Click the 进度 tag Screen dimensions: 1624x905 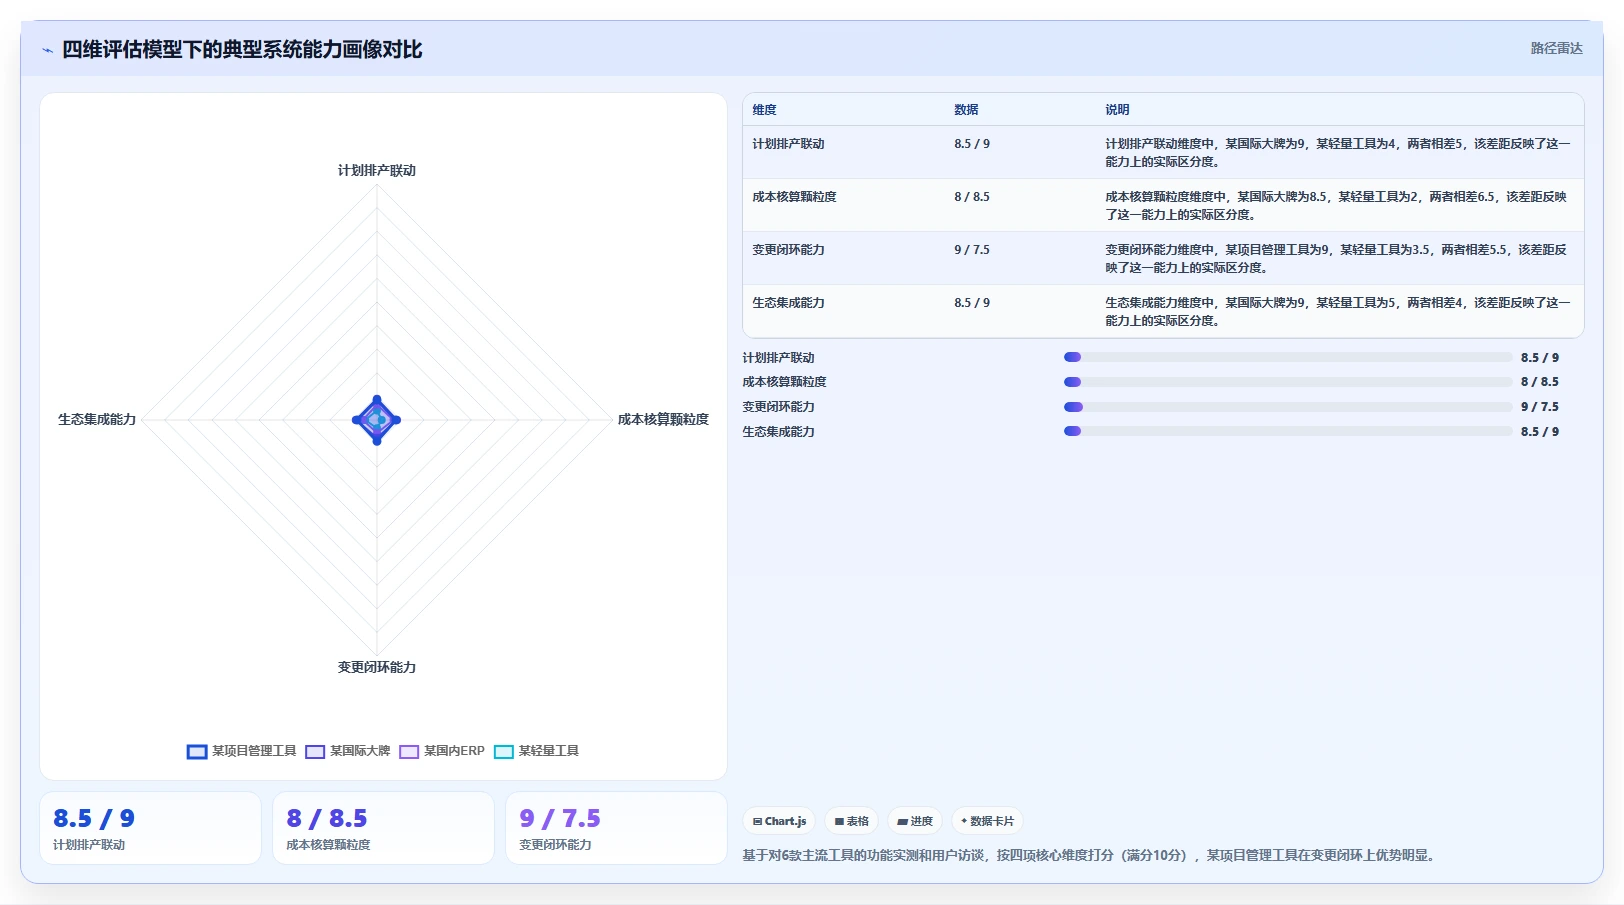click(915, 821)
